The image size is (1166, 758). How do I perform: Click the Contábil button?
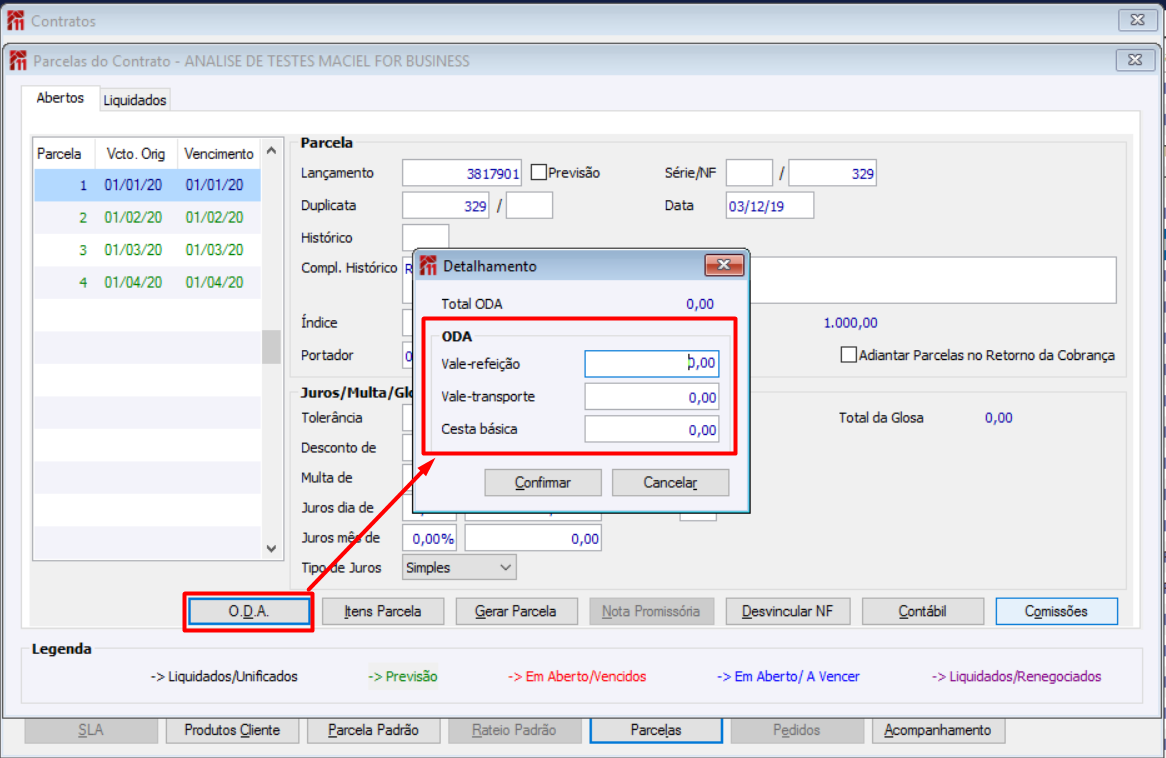pyautogui.click(x=923, y=611)
